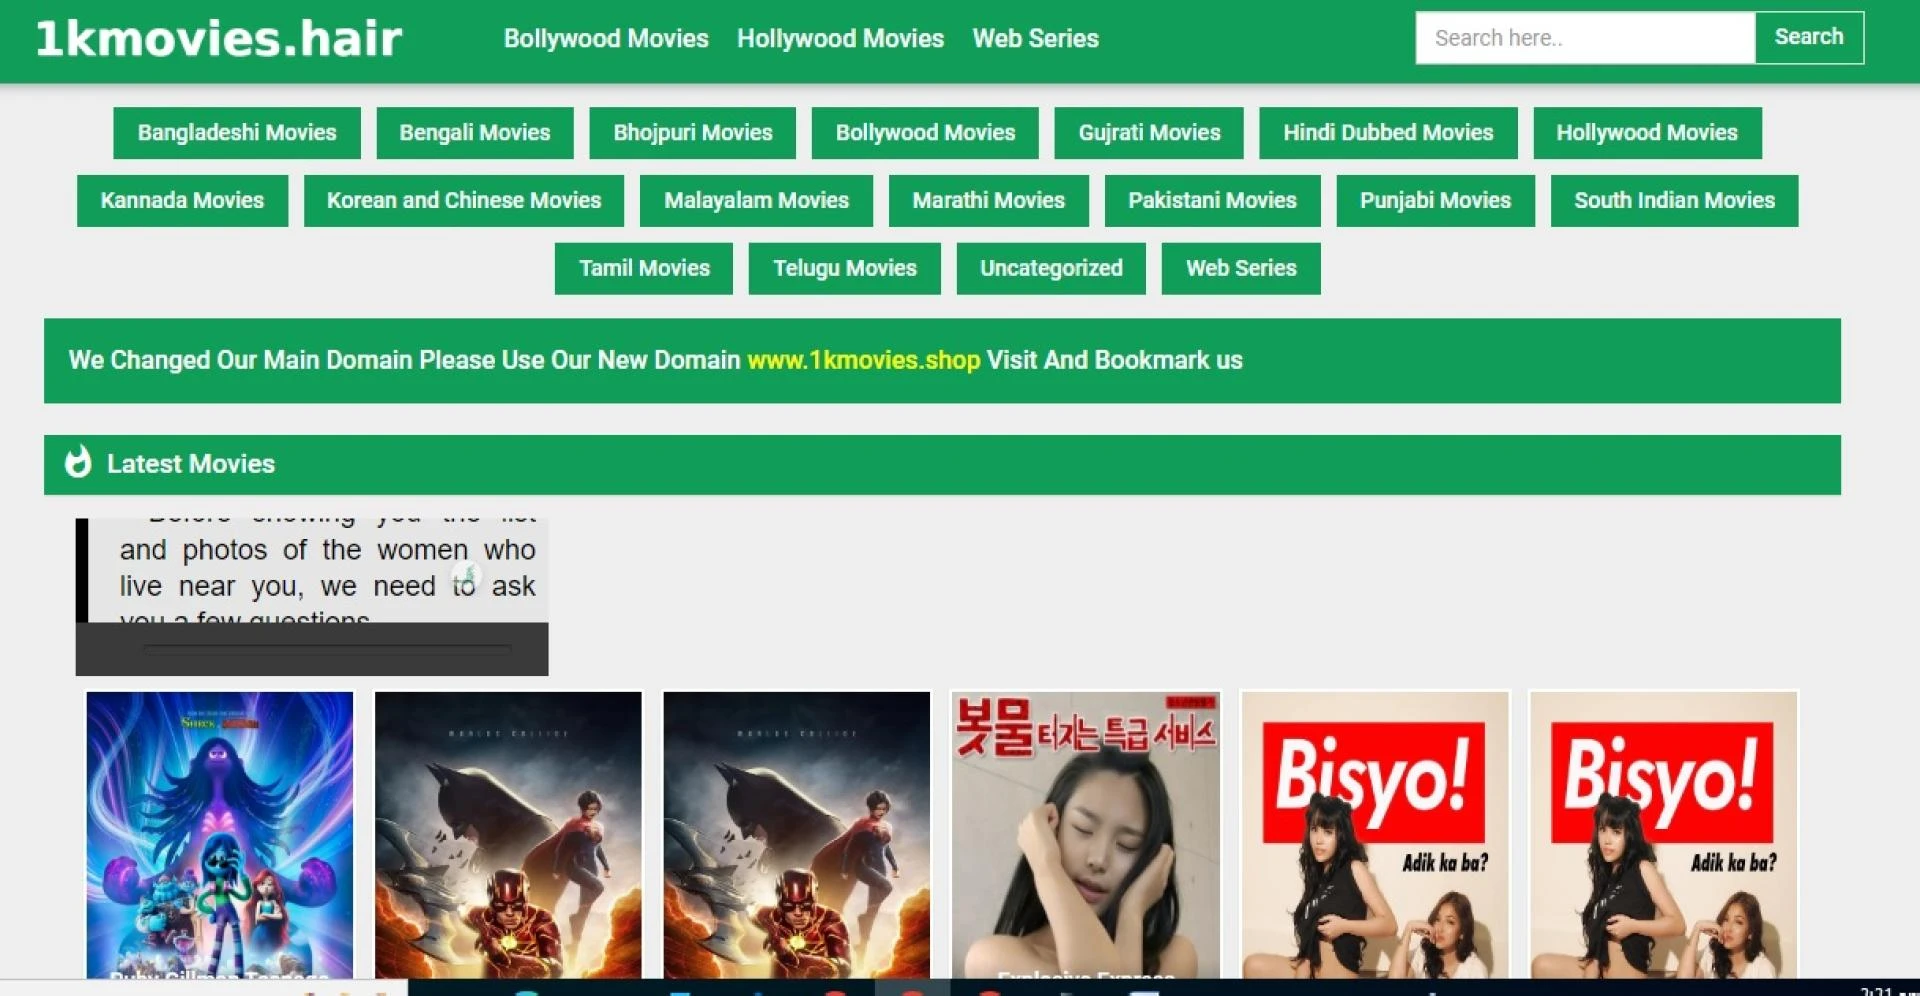The image size is (1920, 996).
Task: Open Hollywood Movies in top navigation
Action: click(840, 38)
